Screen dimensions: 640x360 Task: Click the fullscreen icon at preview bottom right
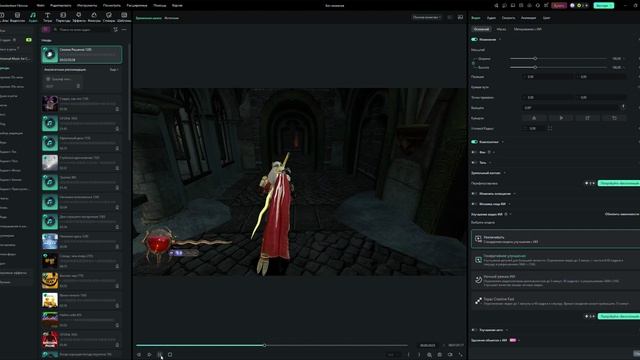pos(461,355)
